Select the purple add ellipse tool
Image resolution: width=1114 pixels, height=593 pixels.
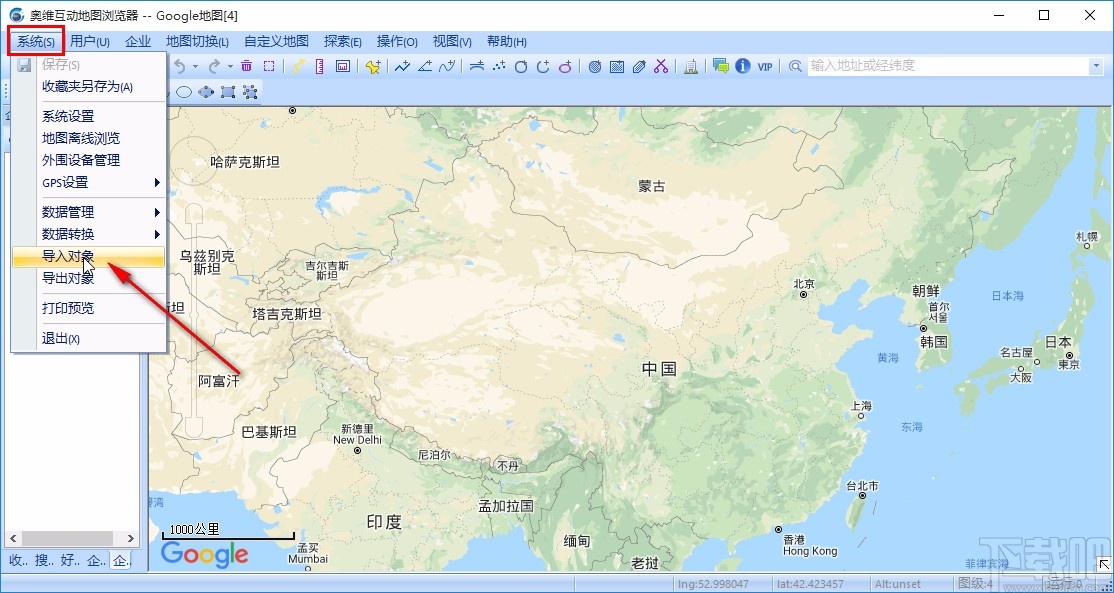(566, 66)
